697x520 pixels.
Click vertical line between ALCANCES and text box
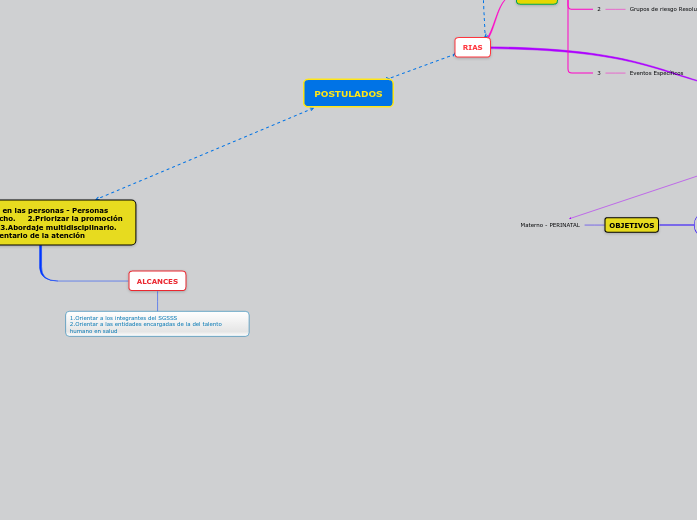point(157,301)
